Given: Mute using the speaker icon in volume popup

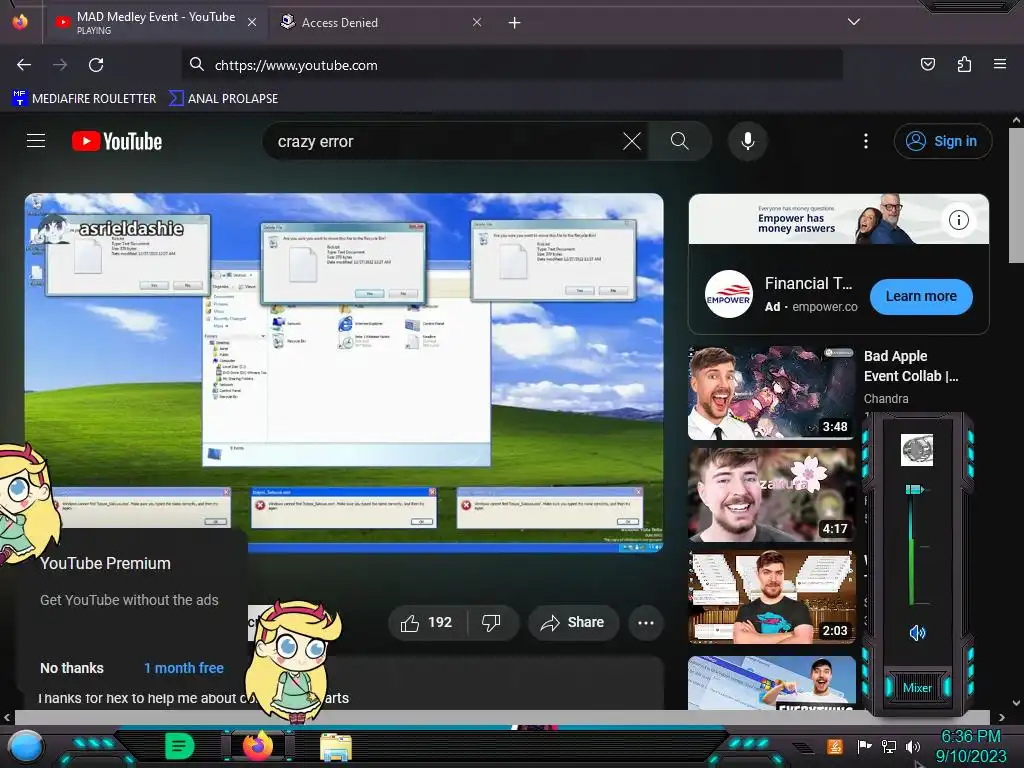Looking at the screenshot, I should coord(917,632).
